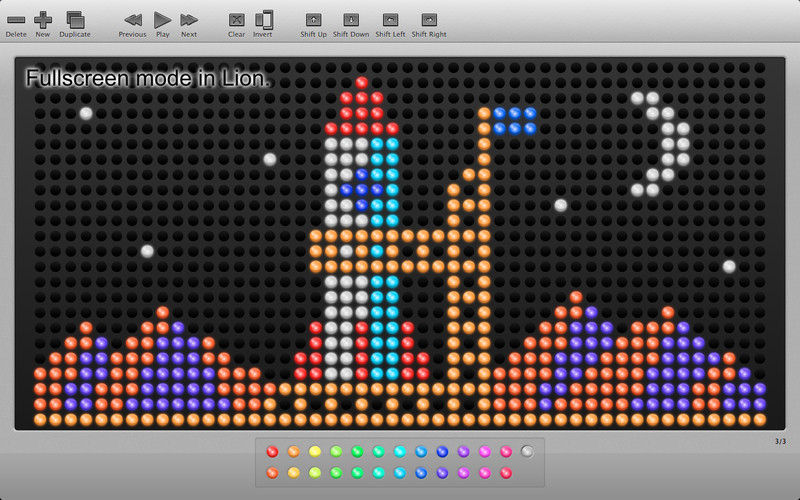Click the frame counter reading 3/3
Viewport: 800px width, 500px height.
781,441
